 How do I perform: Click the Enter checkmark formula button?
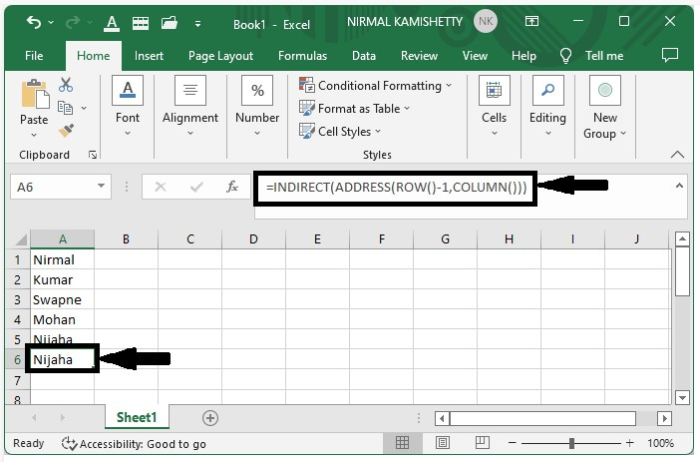coord(196,187)
